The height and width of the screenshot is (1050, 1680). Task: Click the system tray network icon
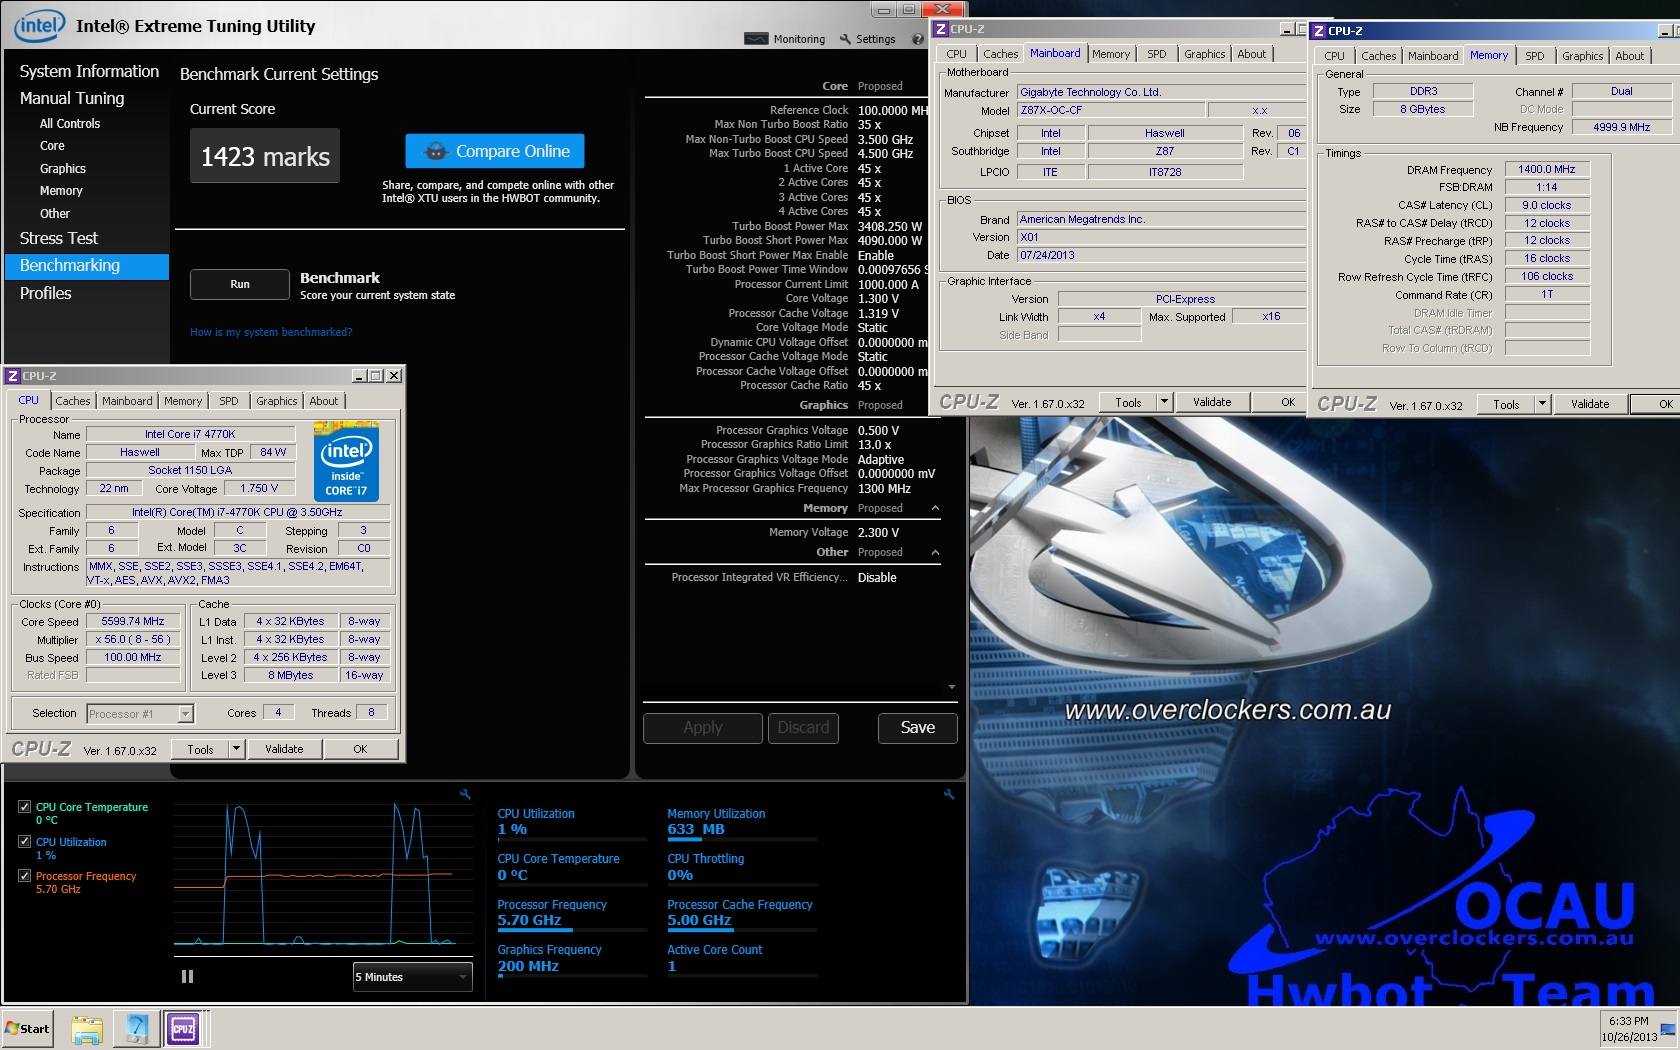[x=1667, y=1030]
